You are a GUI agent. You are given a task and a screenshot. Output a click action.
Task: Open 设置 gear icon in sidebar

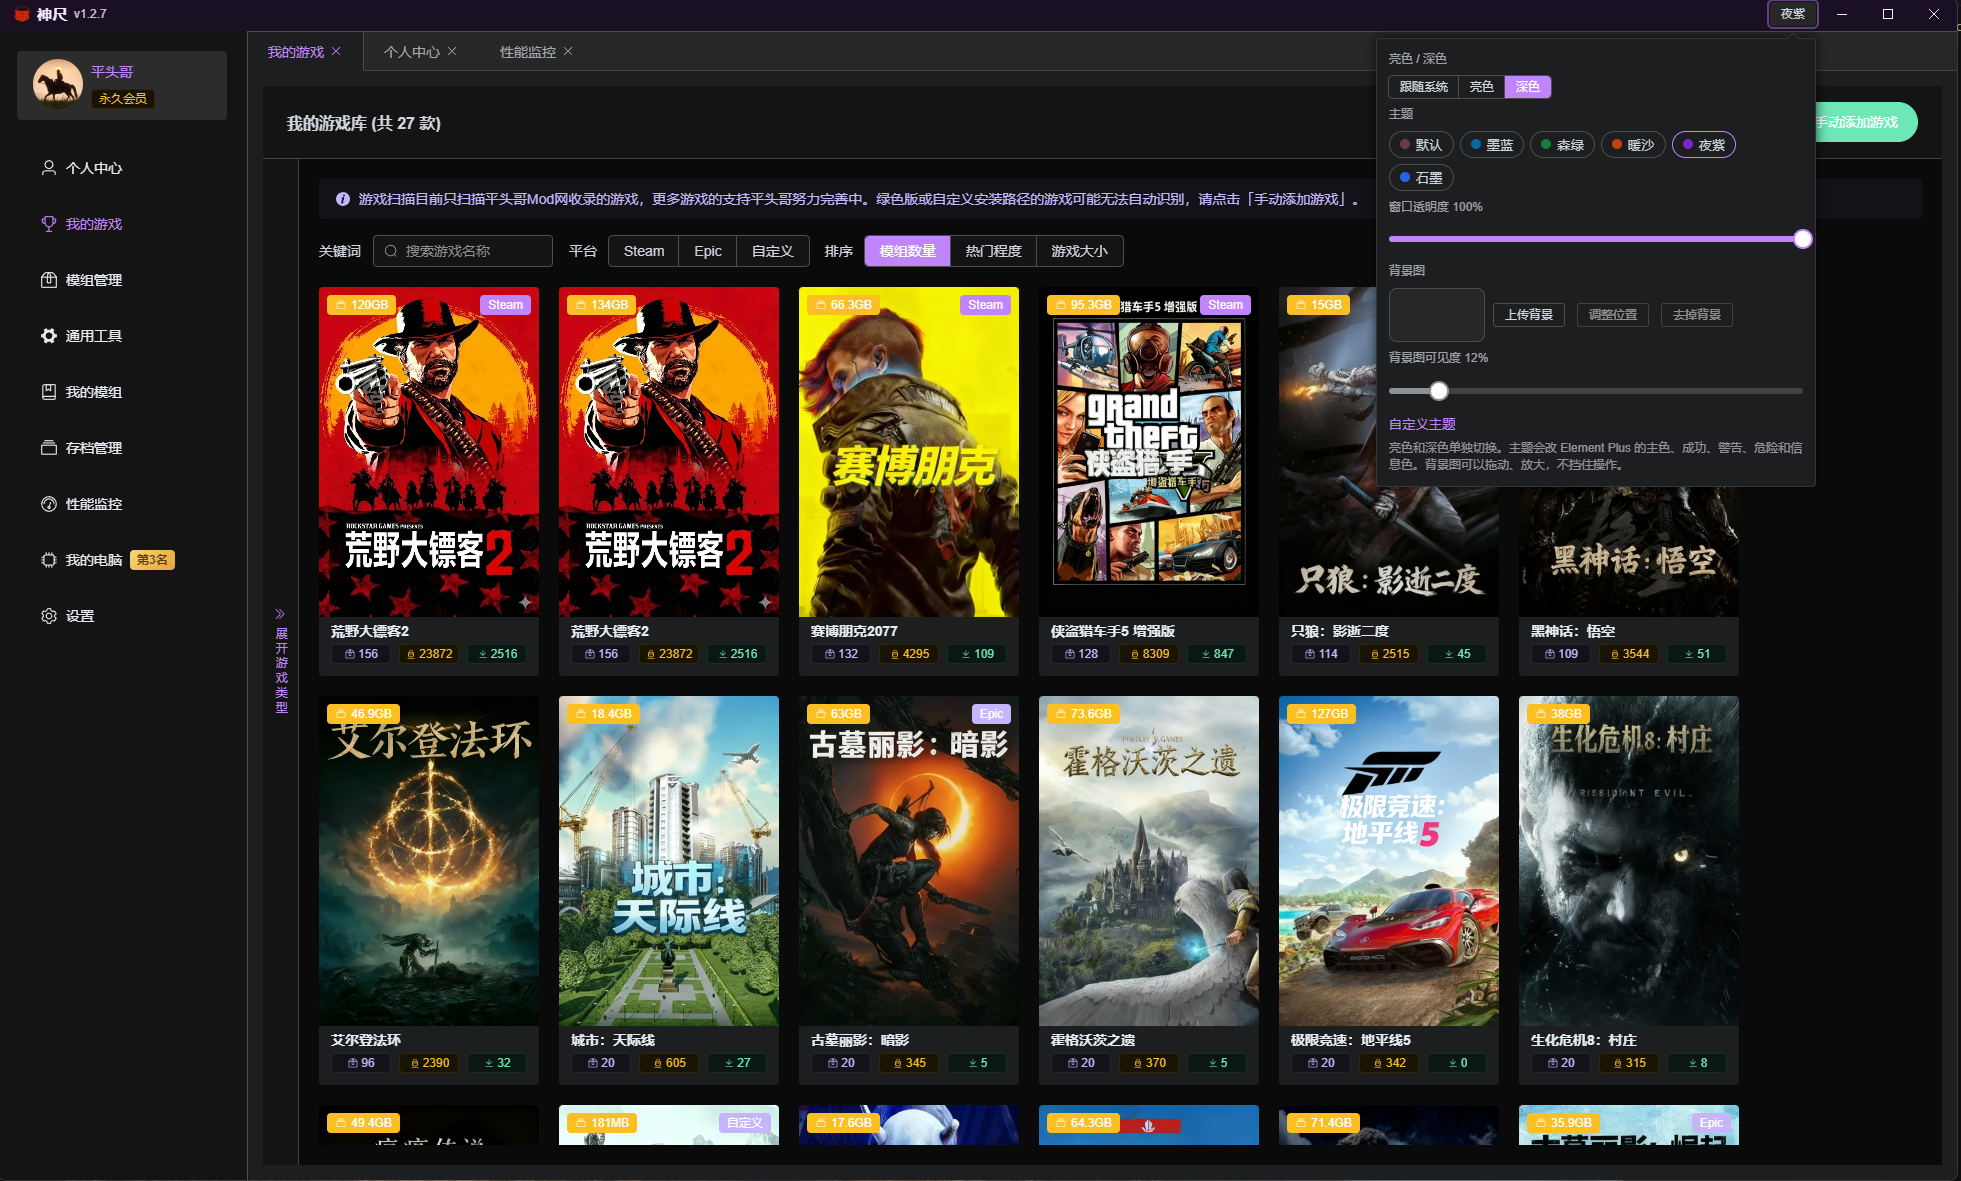click(x=48, y=616)
